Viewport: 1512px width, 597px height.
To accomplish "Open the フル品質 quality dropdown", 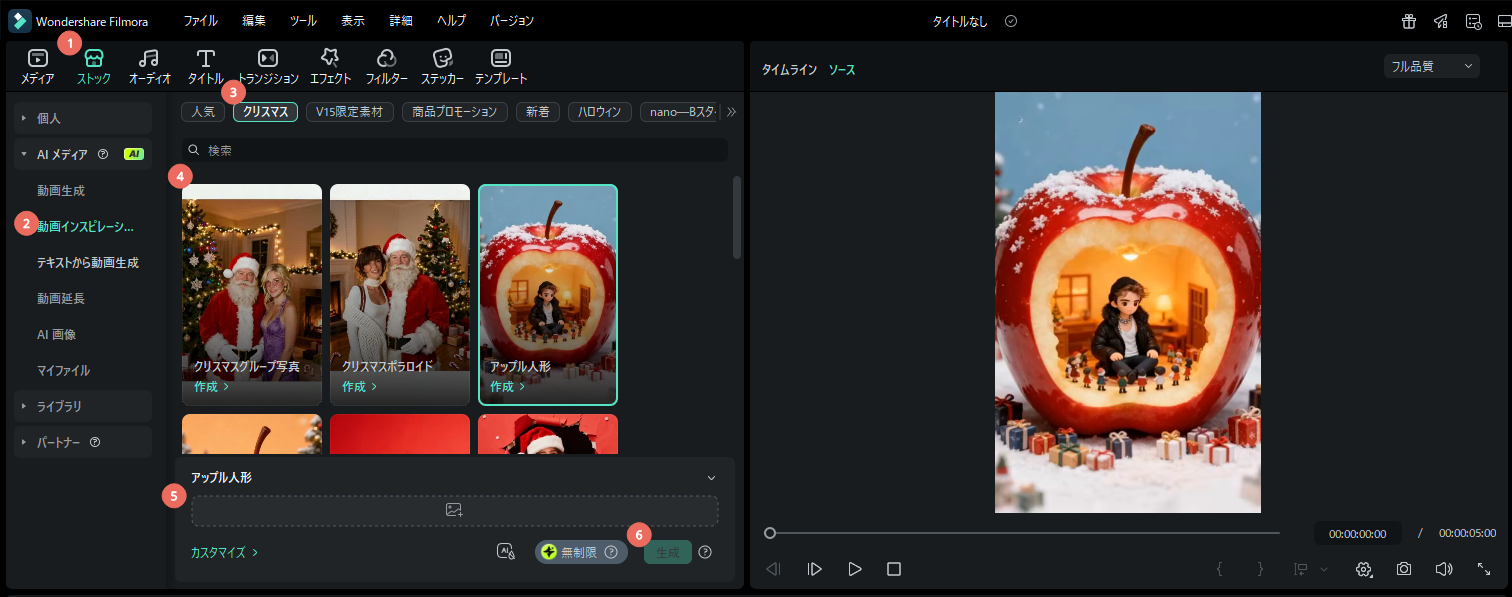I will 1431,65.
